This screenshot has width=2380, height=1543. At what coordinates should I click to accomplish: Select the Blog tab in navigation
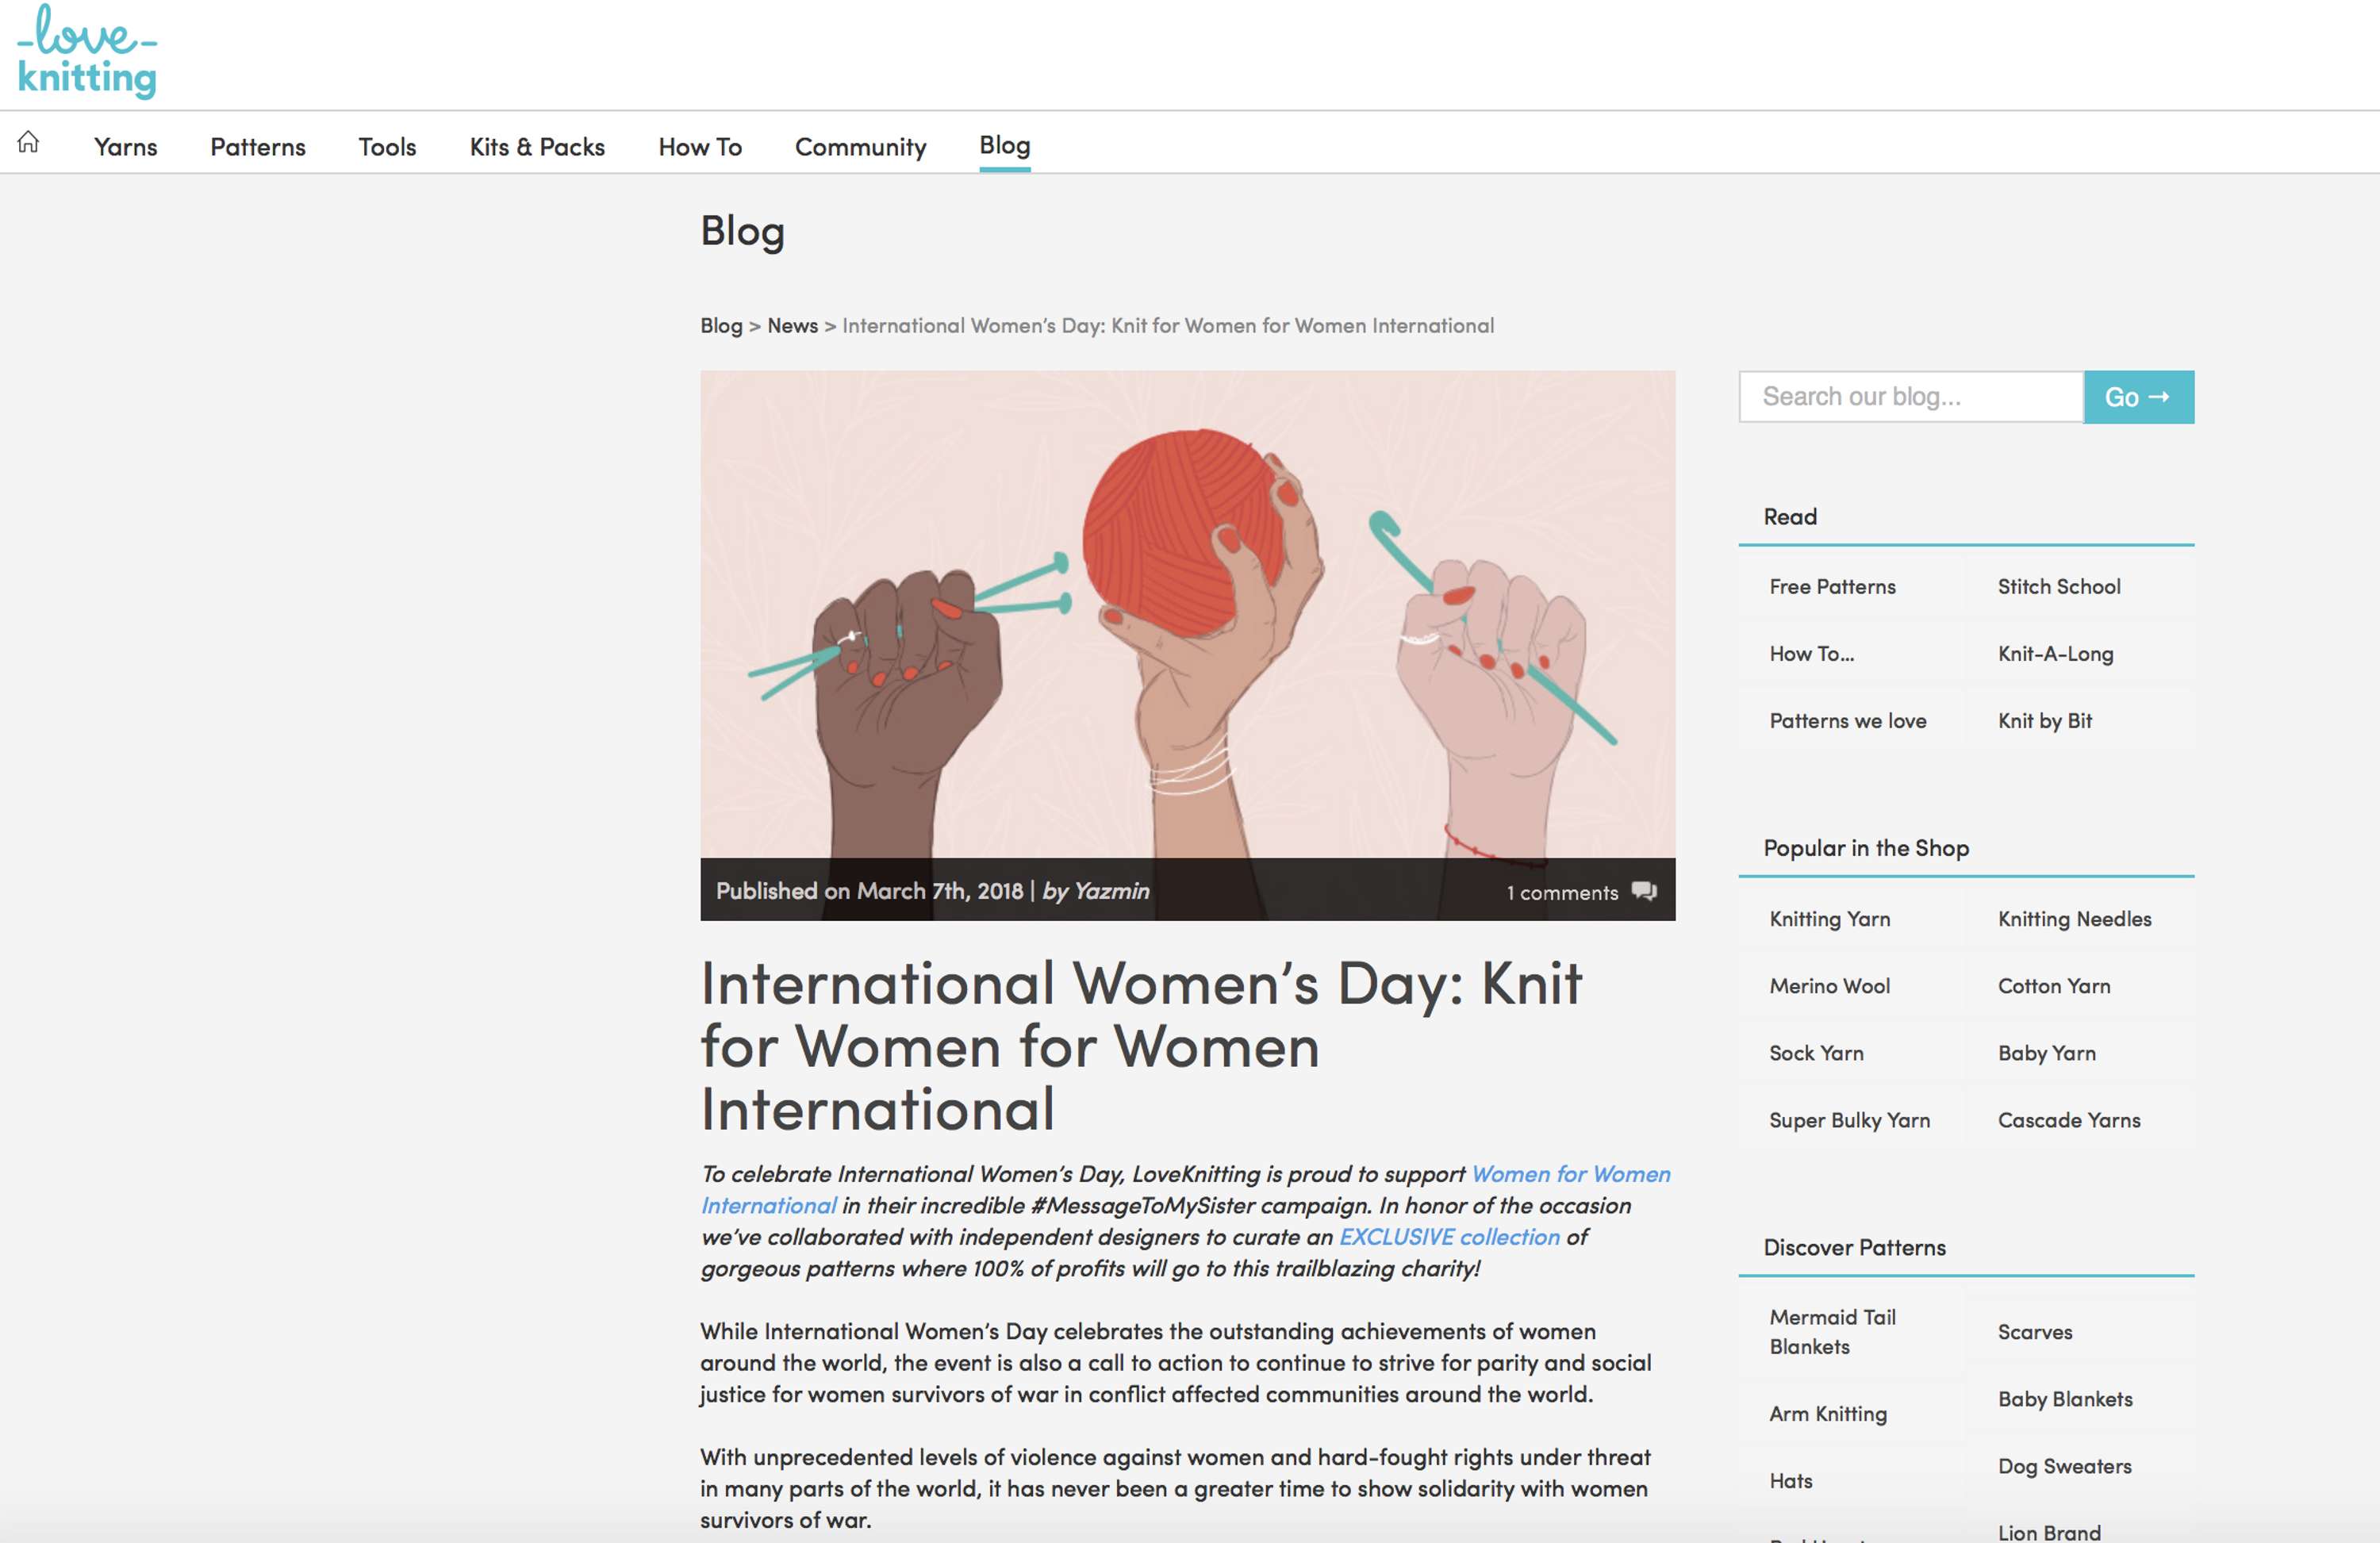1005,146
